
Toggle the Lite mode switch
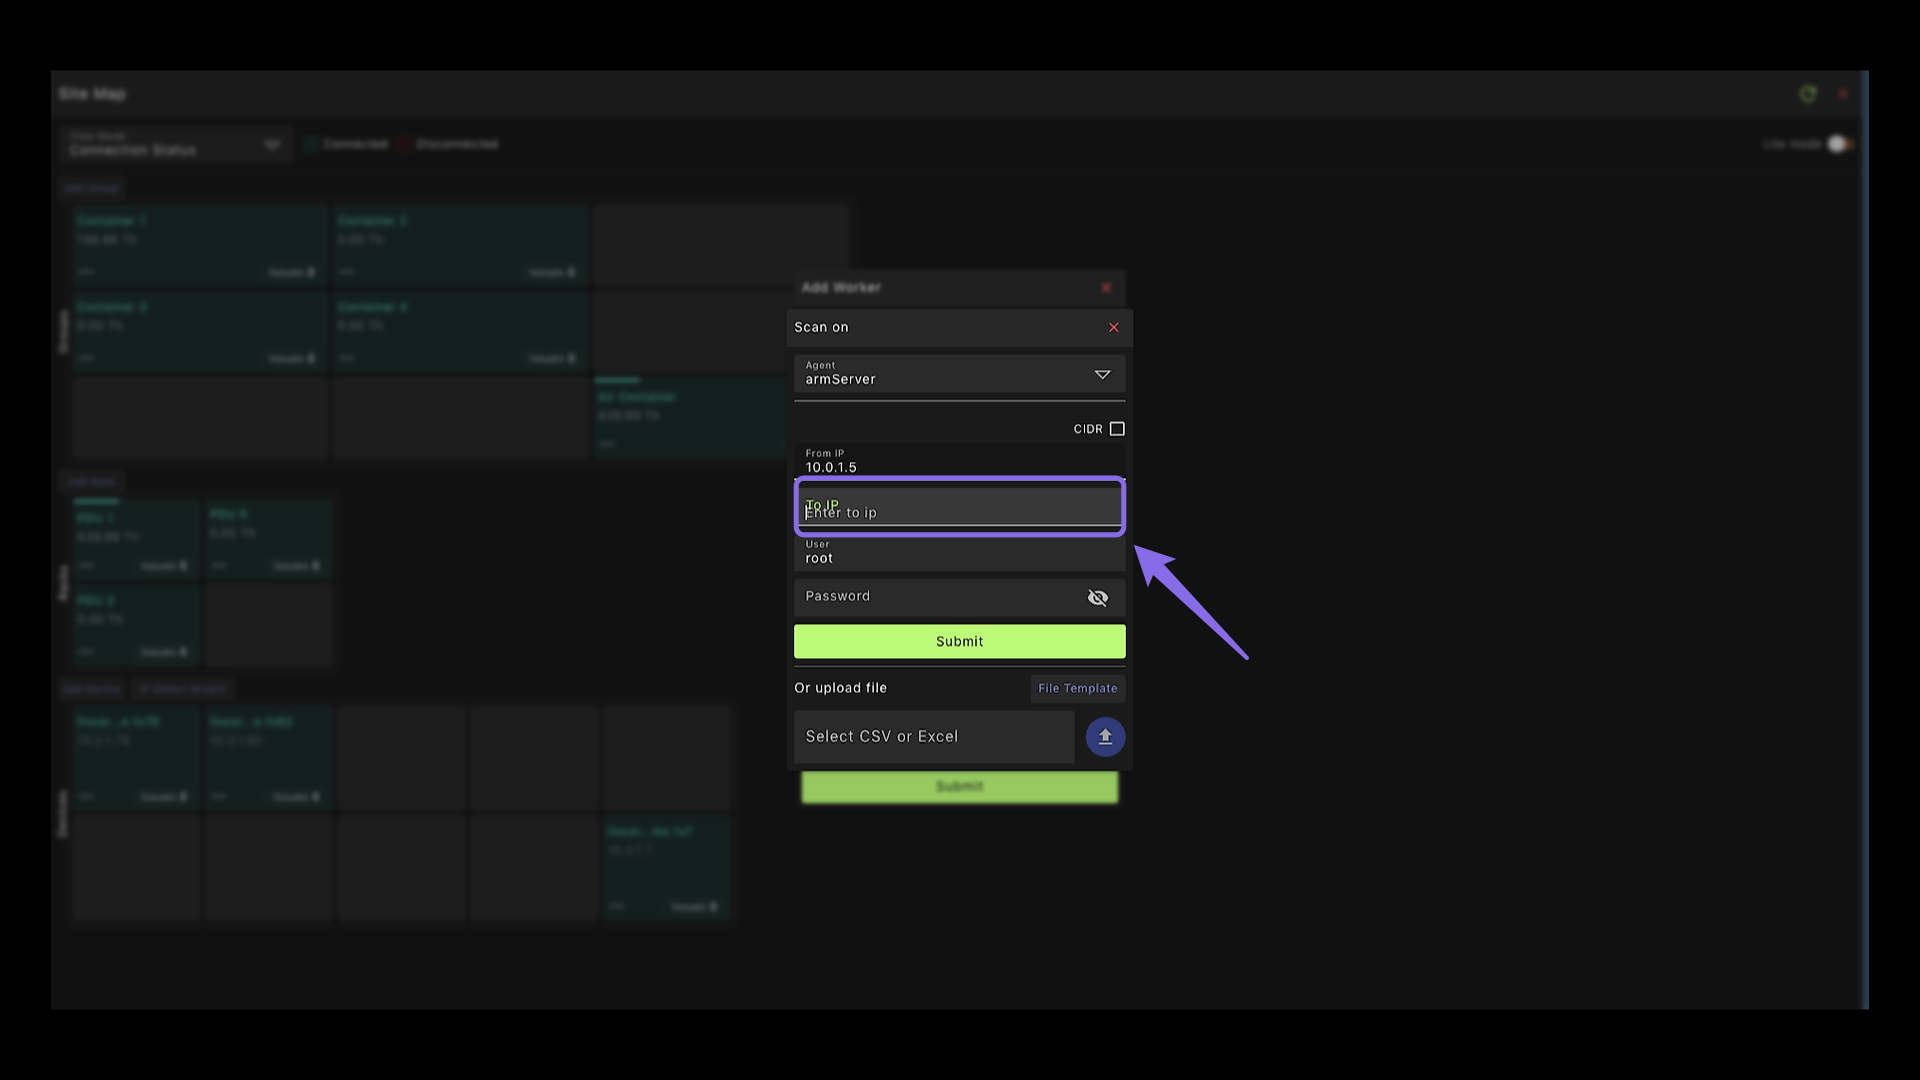point(1839,144)
